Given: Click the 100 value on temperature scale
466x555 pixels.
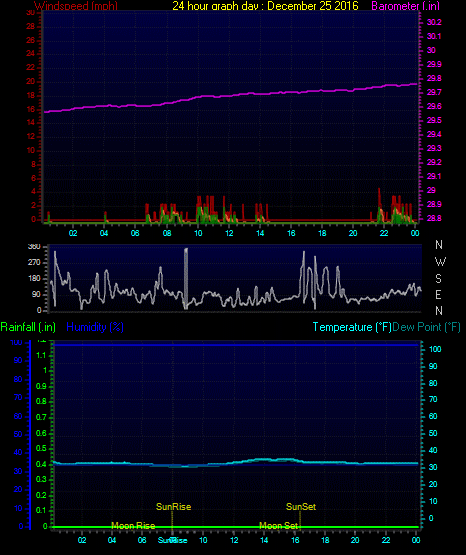Looking at the screenshot, I should coord(435,349).
